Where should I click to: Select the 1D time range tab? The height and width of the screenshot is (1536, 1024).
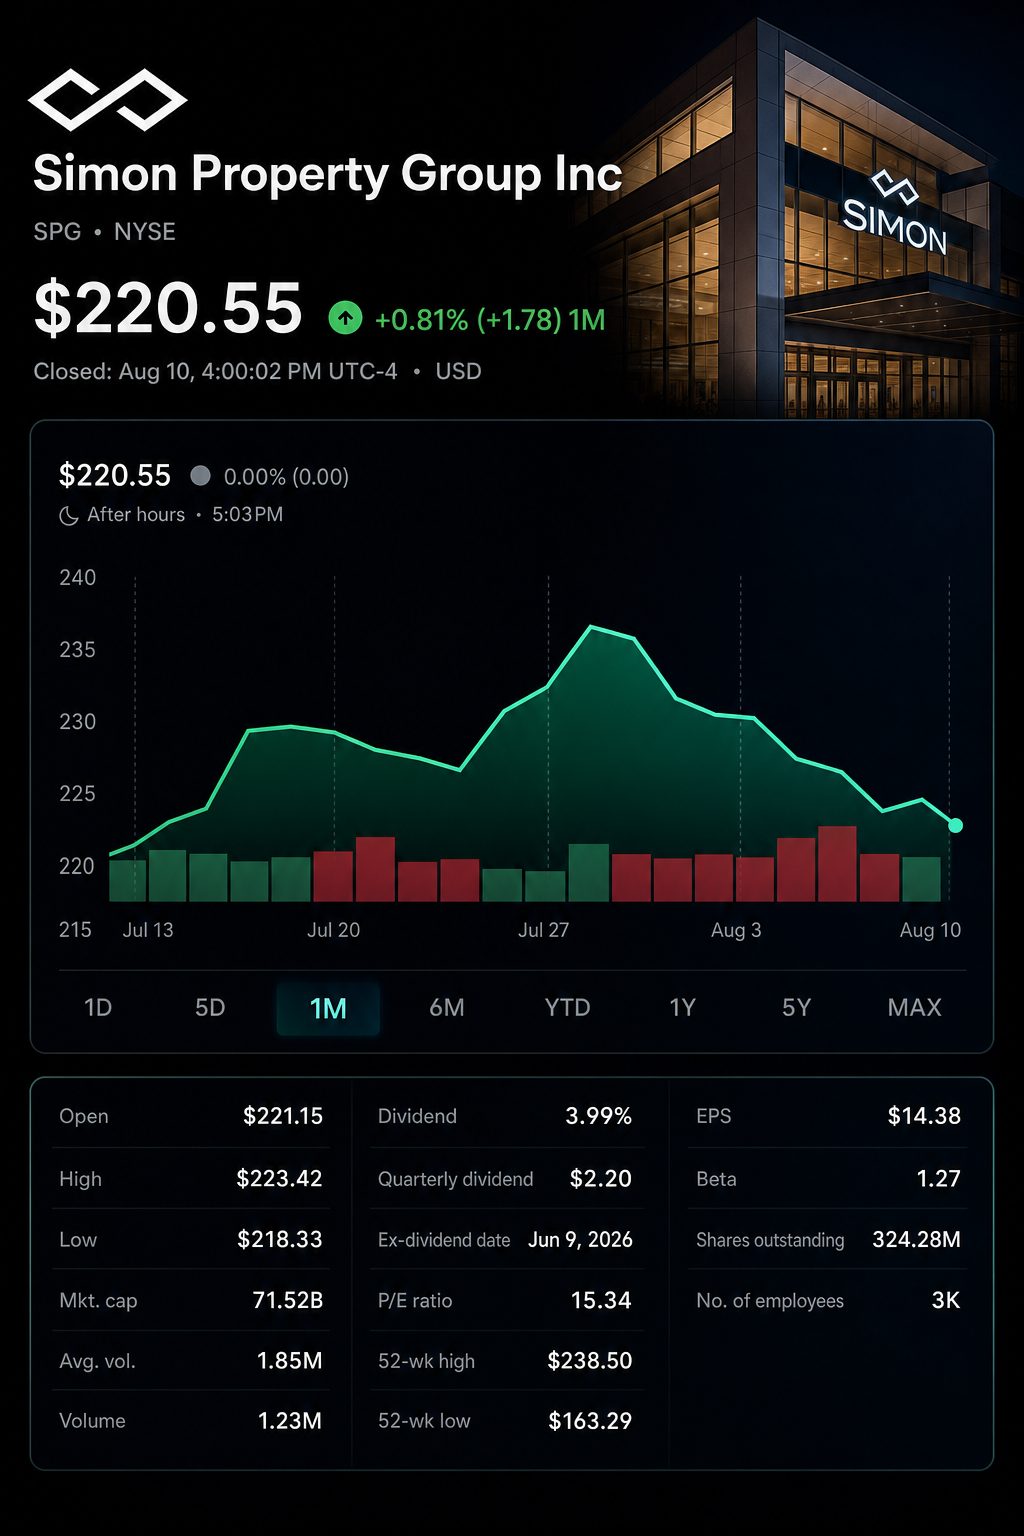point(98,1007)
